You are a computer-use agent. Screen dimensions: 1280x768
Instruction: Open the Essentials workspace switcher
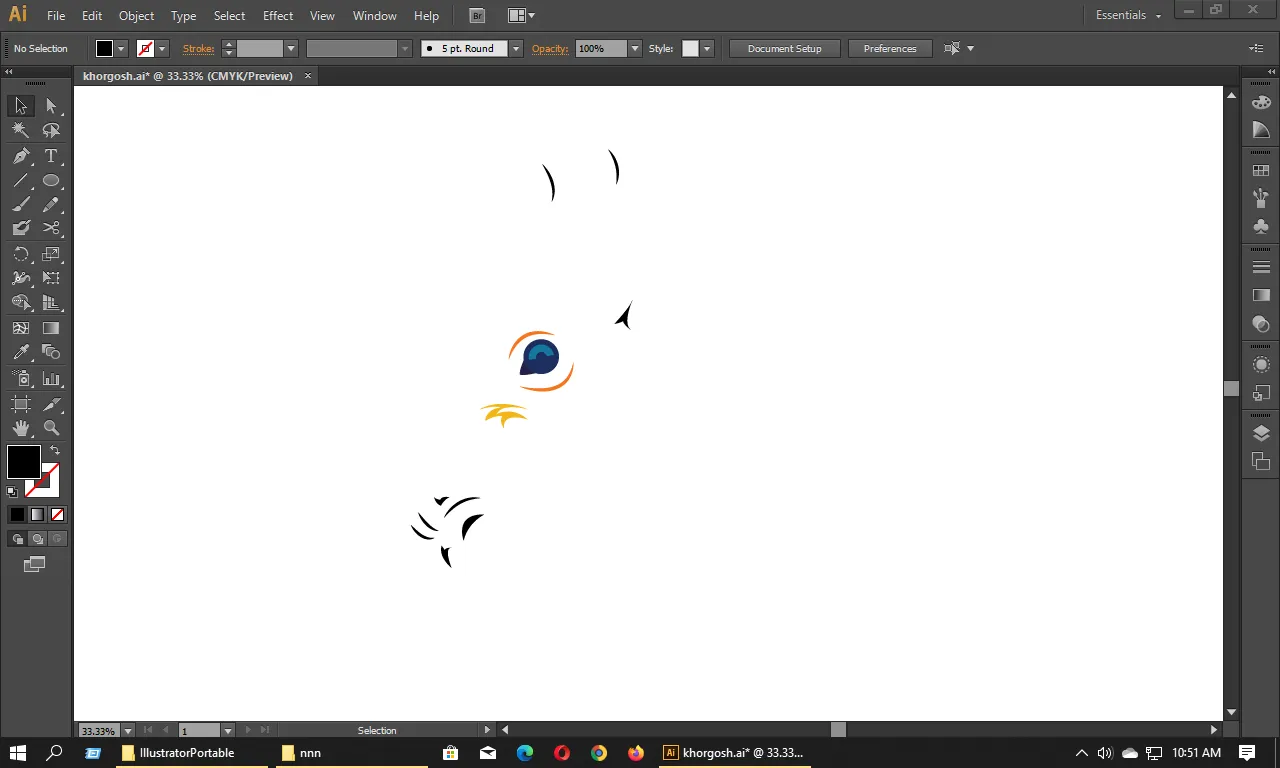pyautogui.click(x=1128, y=15)
